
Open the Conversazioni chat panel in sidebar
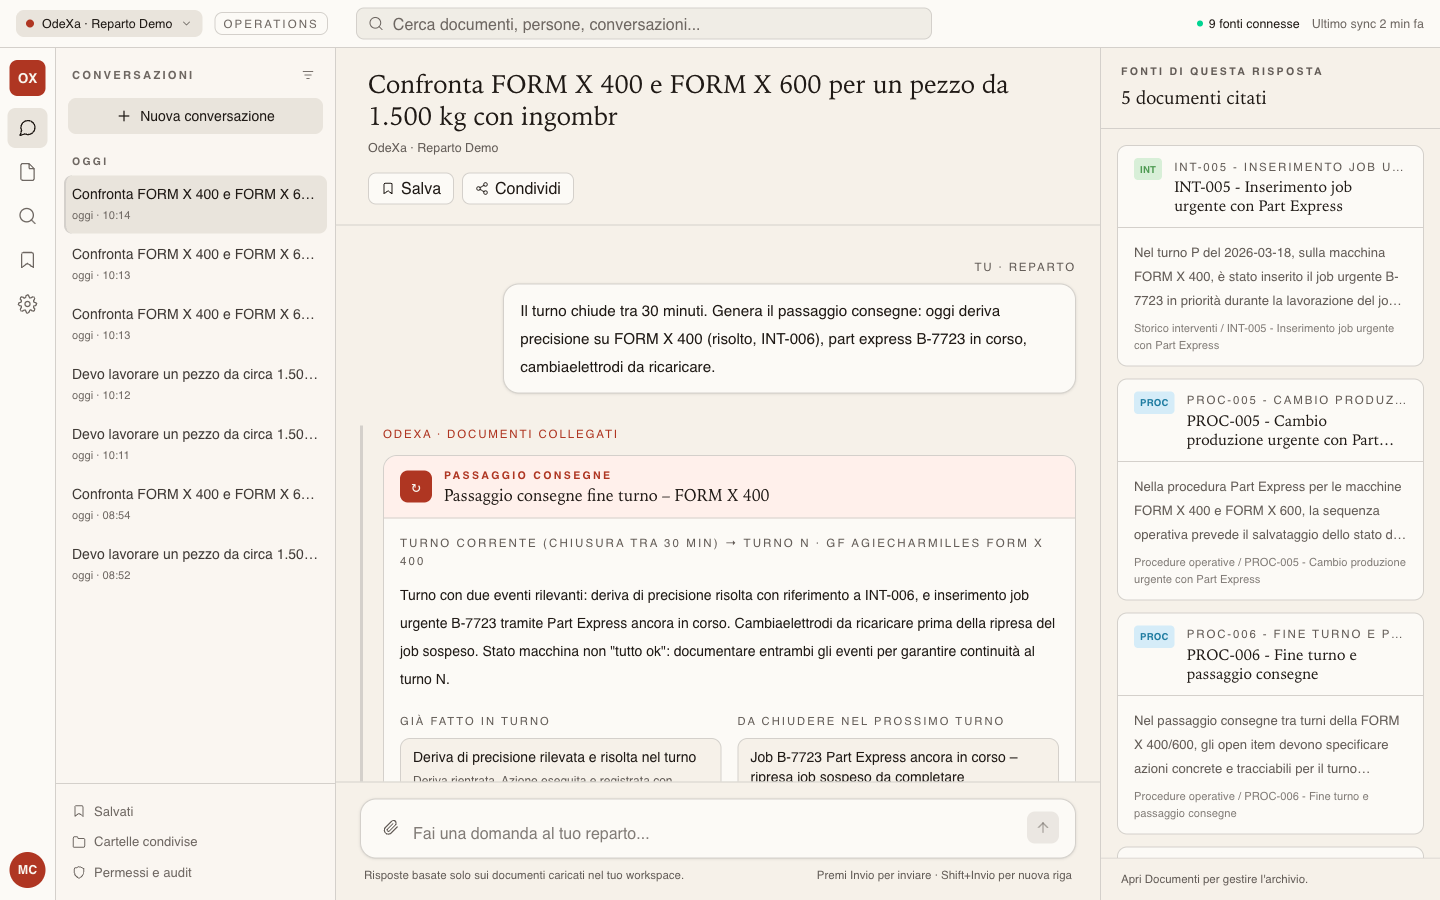(x=27, y=128)
